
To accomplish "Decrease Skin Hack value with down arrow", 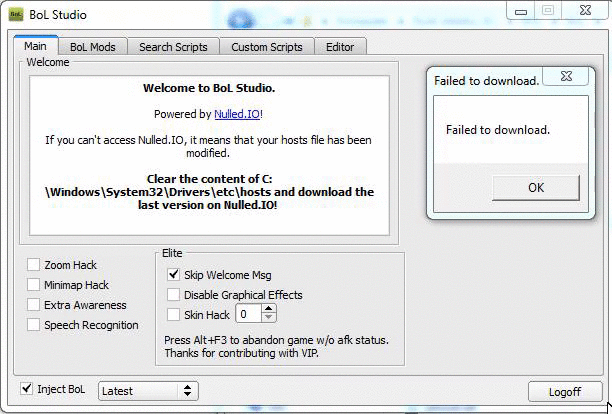I will tap(268, 317).
